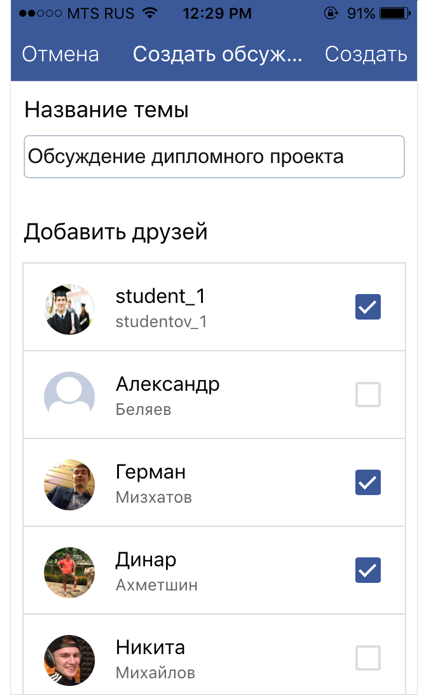Uncheck the student_1 checkbox
The height and width of the screenshot is (695, 428).
click(368, 307)
